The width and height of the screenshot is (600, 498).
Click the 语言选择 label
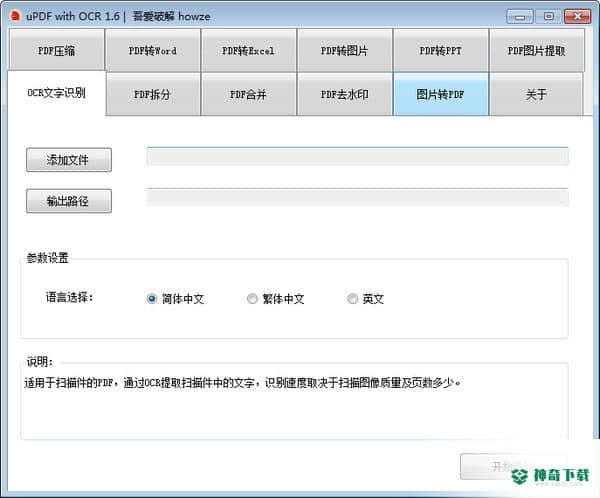(69, 297)
